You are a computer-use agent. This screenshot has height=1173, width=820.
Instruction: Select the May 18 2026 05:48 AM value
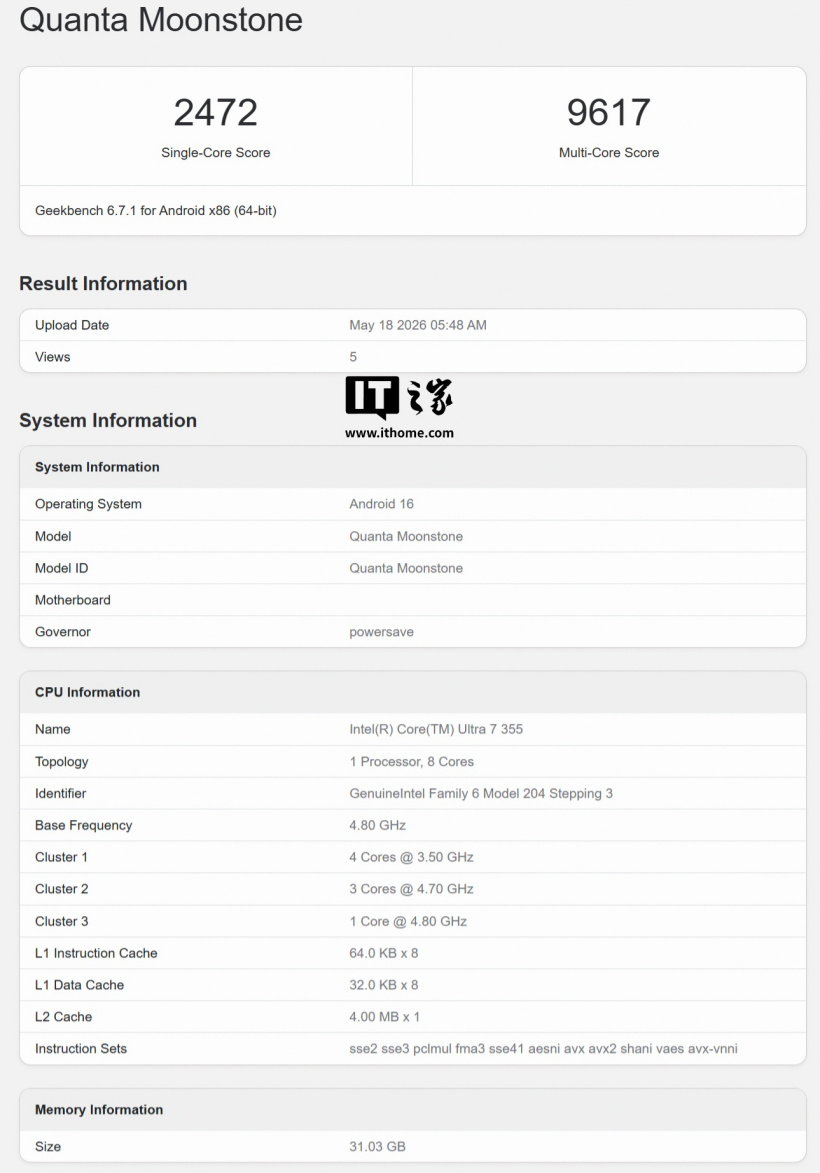click(x=417, y=325)
